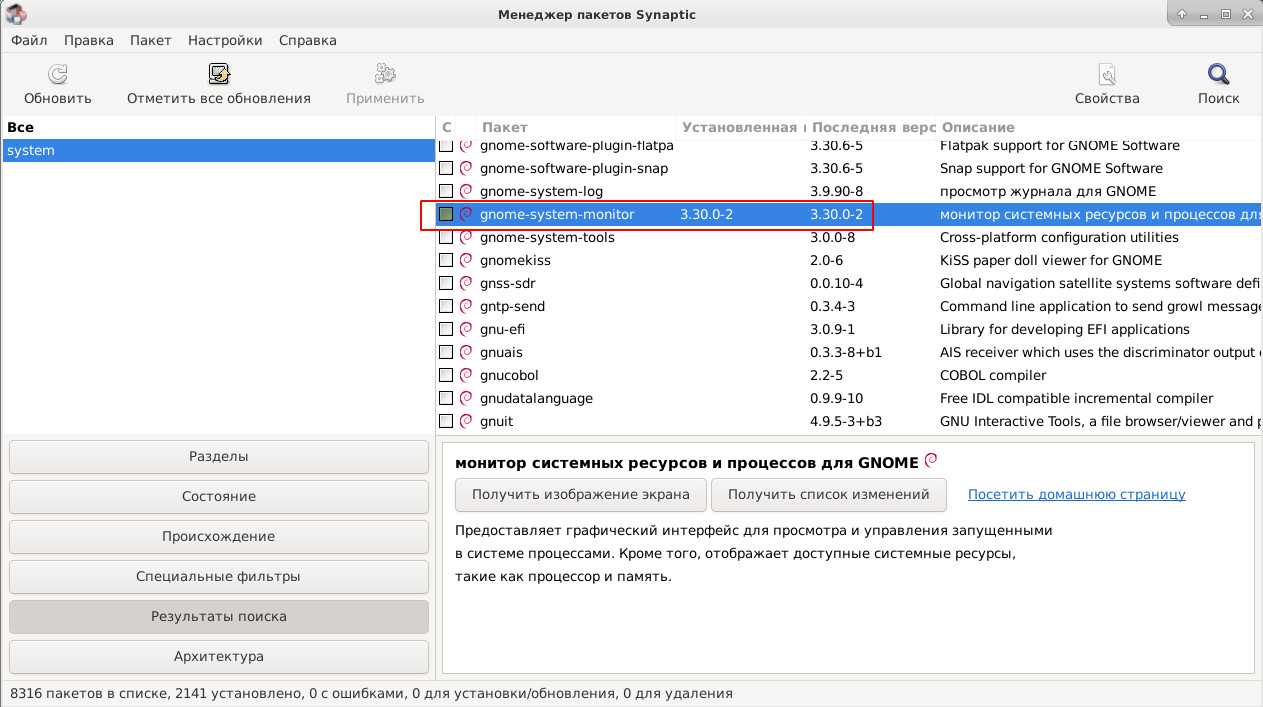Tick the checkbox for gnomekiss
The height and width of the screenshot is (707, 1263).
[x=446, y=260]
